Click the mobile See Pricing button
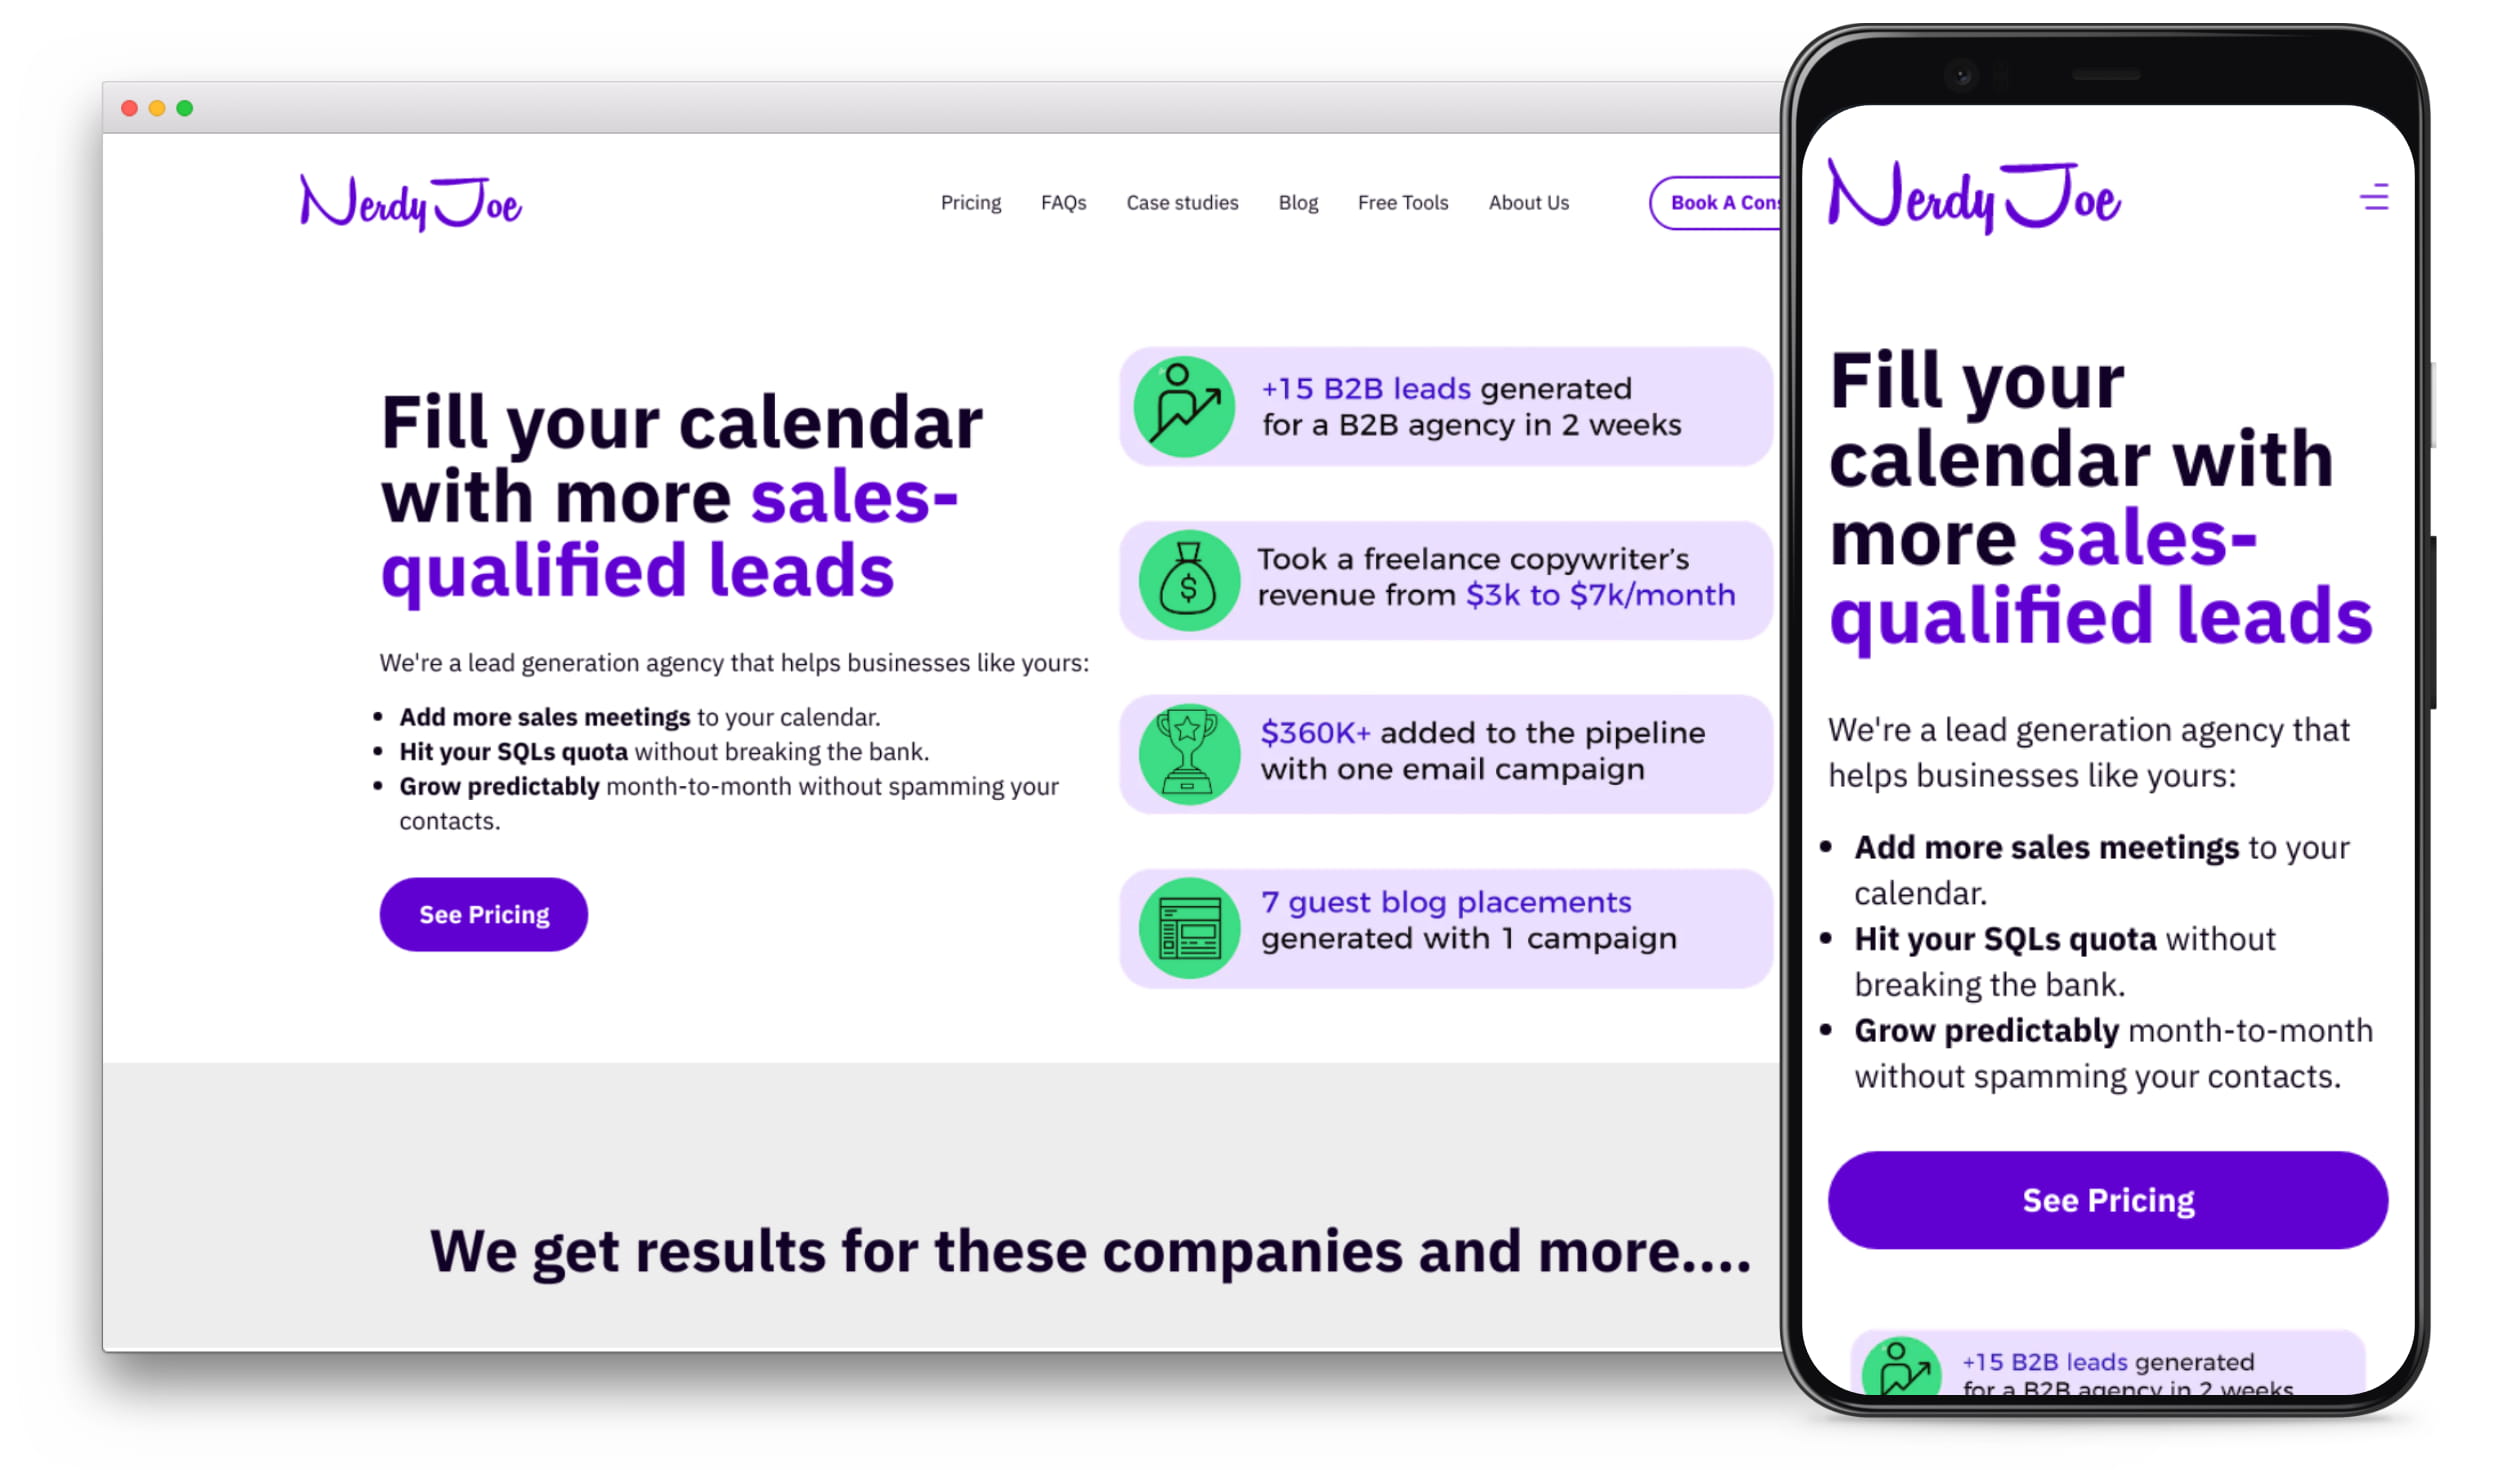The image size is (2500, 1470). pyautogui.click(x=2106, y=1200)
